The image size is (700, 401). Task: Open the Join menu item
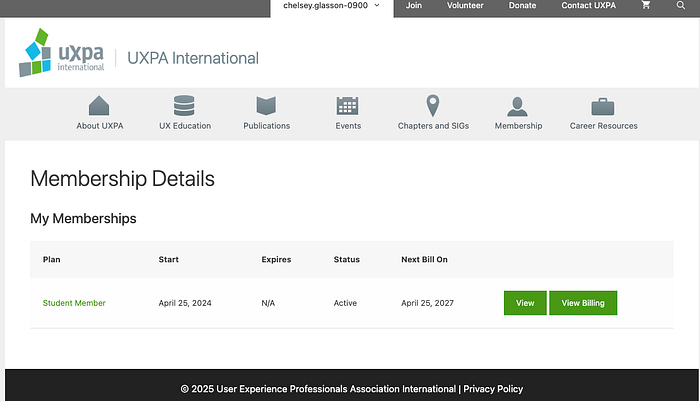pos(414,5)
